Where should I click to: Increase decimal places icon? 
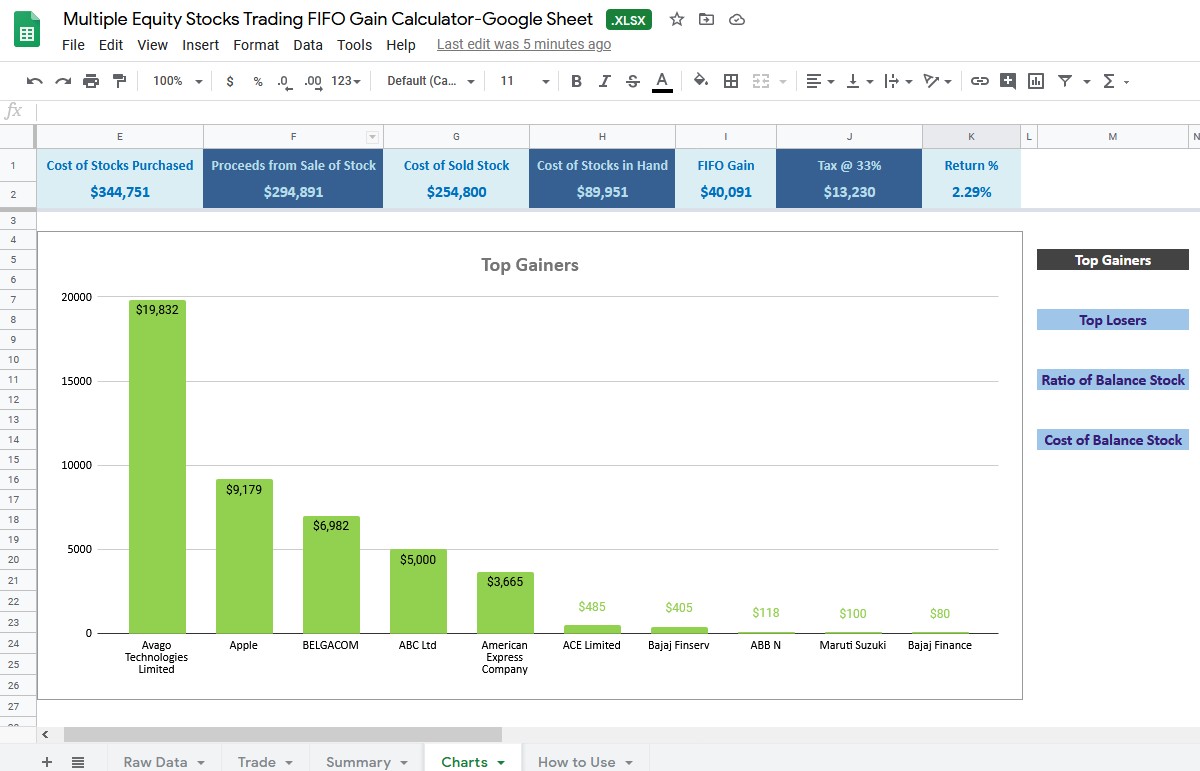click(313, 82)
